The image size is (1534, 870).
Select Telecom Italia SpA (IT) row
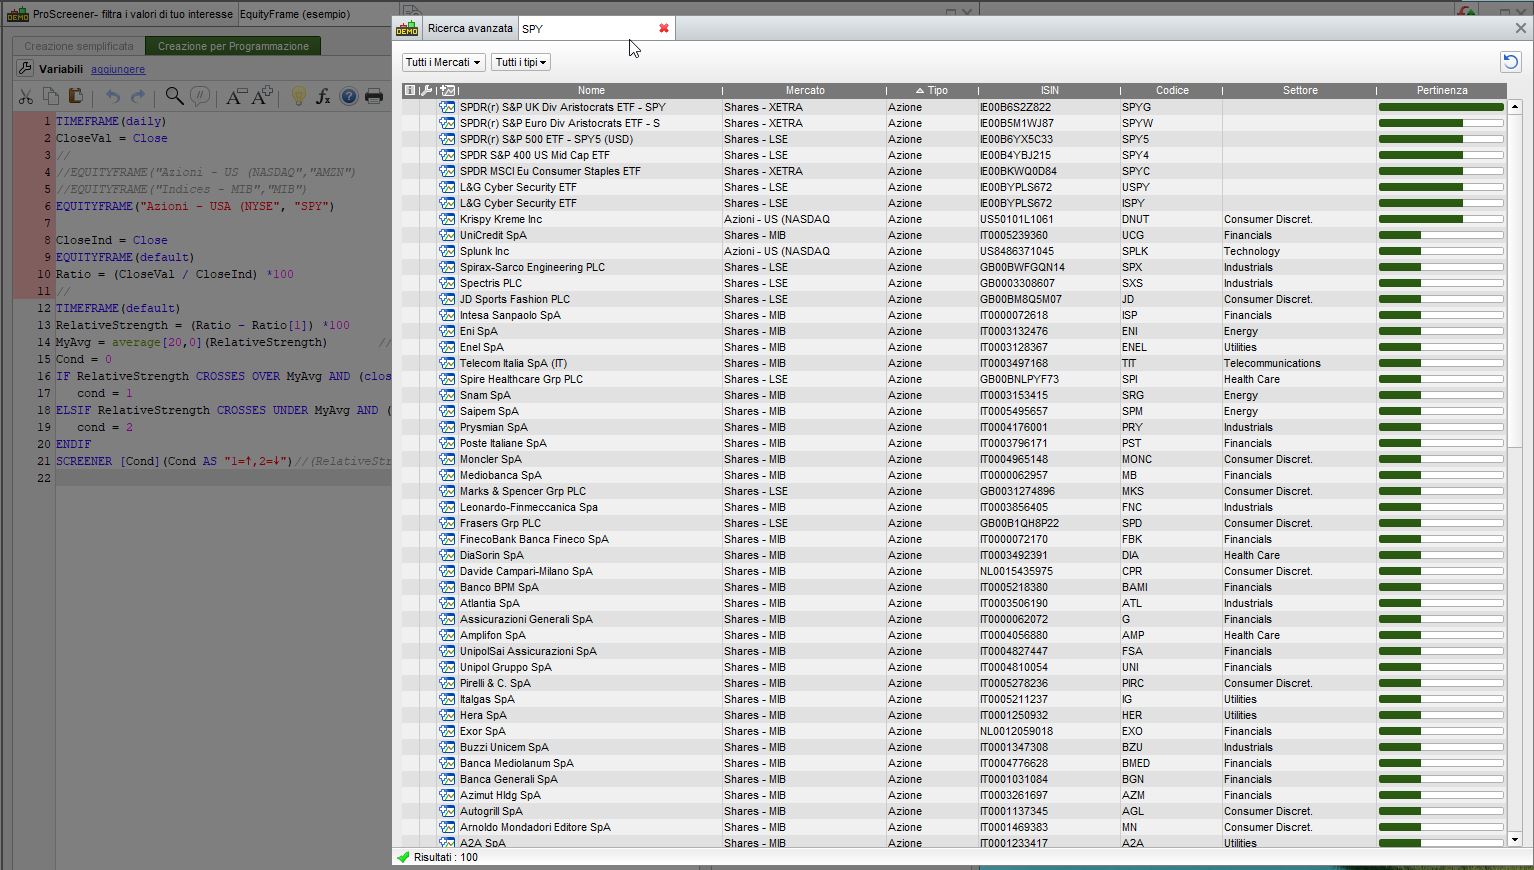tap(954, 363)
